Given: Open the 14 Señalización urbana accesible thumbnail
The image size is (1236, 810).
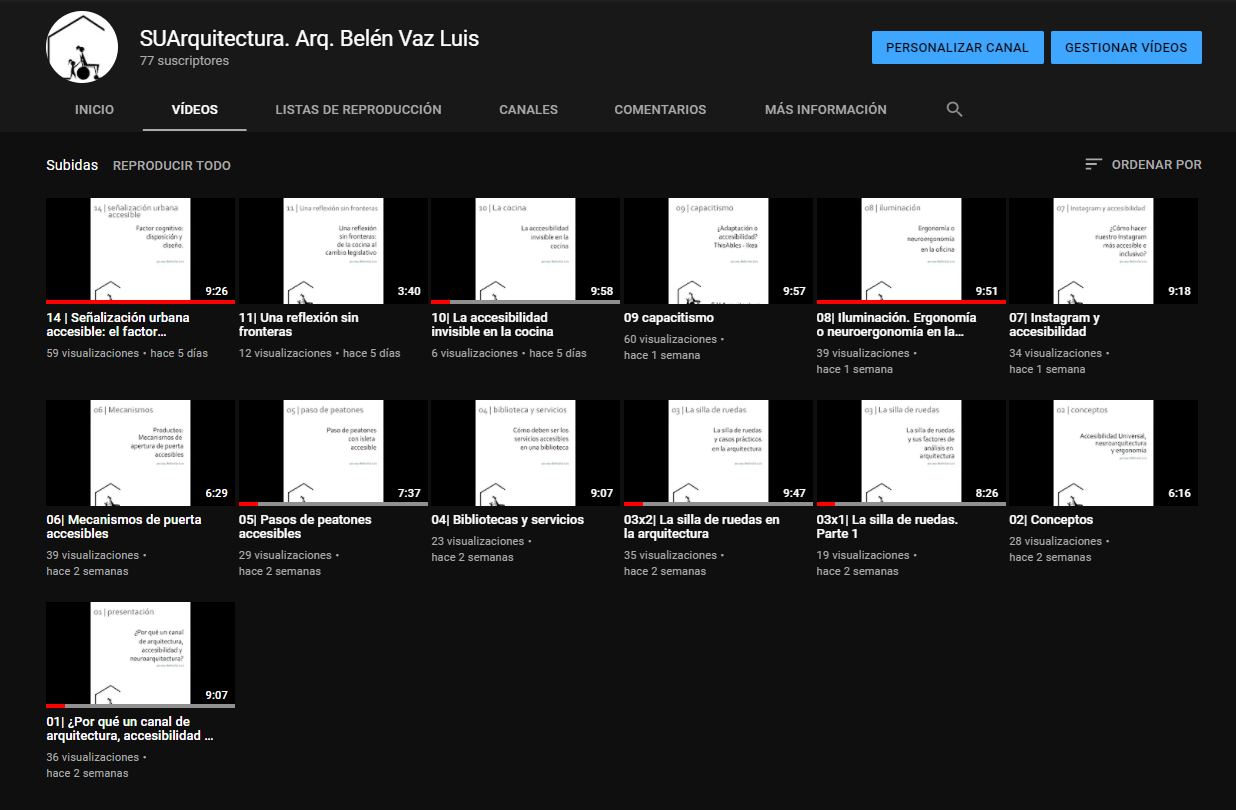Looking at the screenshot, I should pos(140,250).
